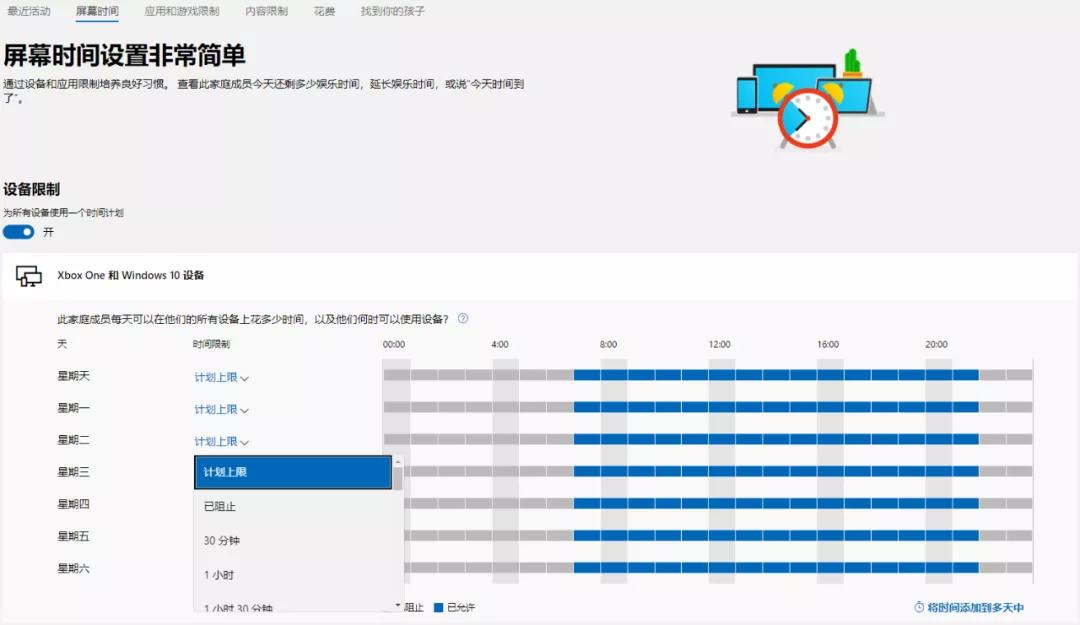This screenshot has height=625, width=1080.
Task: Switch to the 最近活动 tab
Action: [x=29, y=11]
